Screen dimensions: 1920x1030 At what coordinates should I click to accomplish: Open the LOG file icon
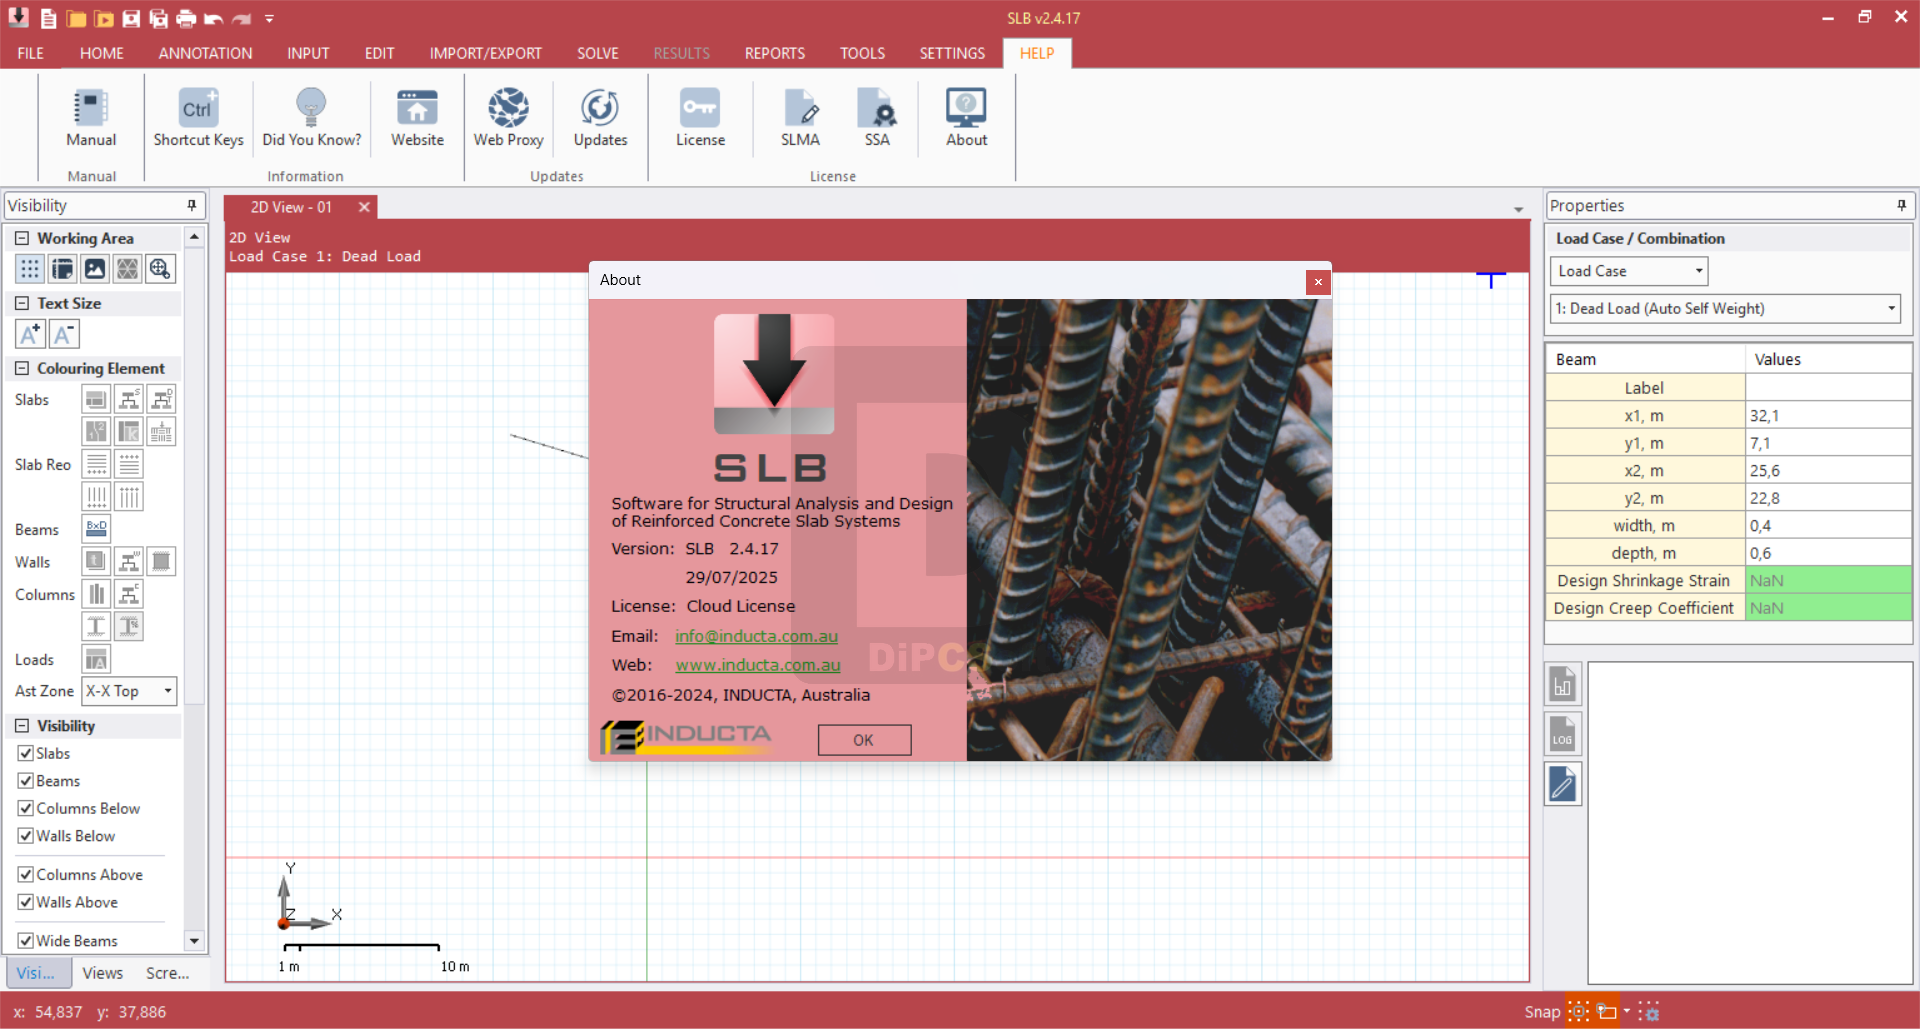(x=1563, y=734)
